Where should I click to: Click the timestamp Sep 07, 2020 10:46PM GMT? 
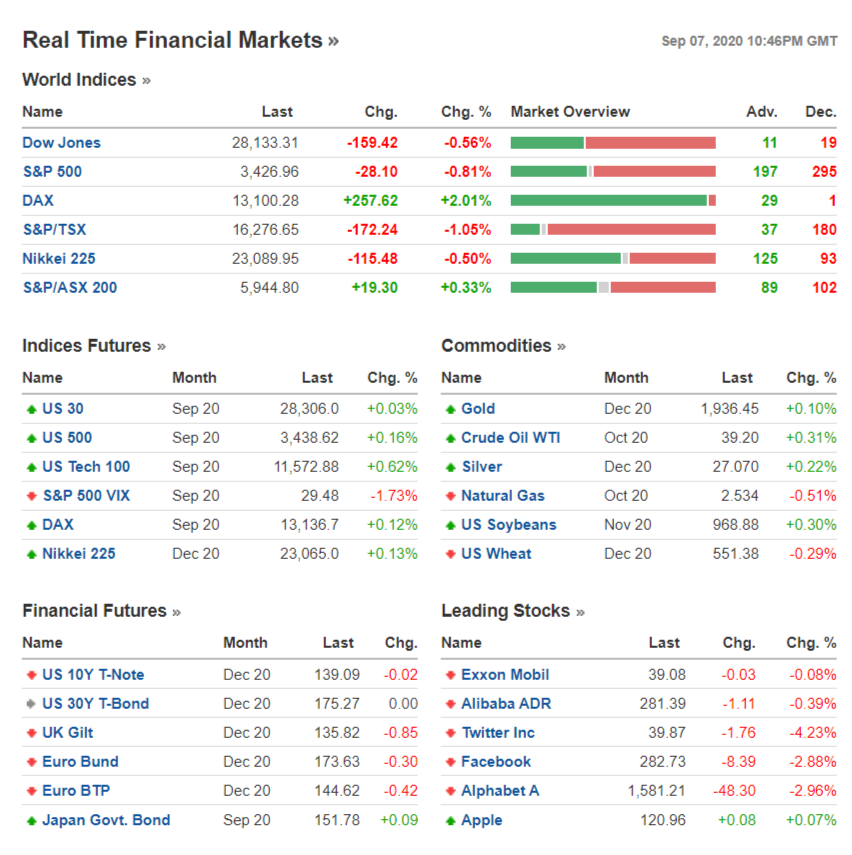(749, 41)
